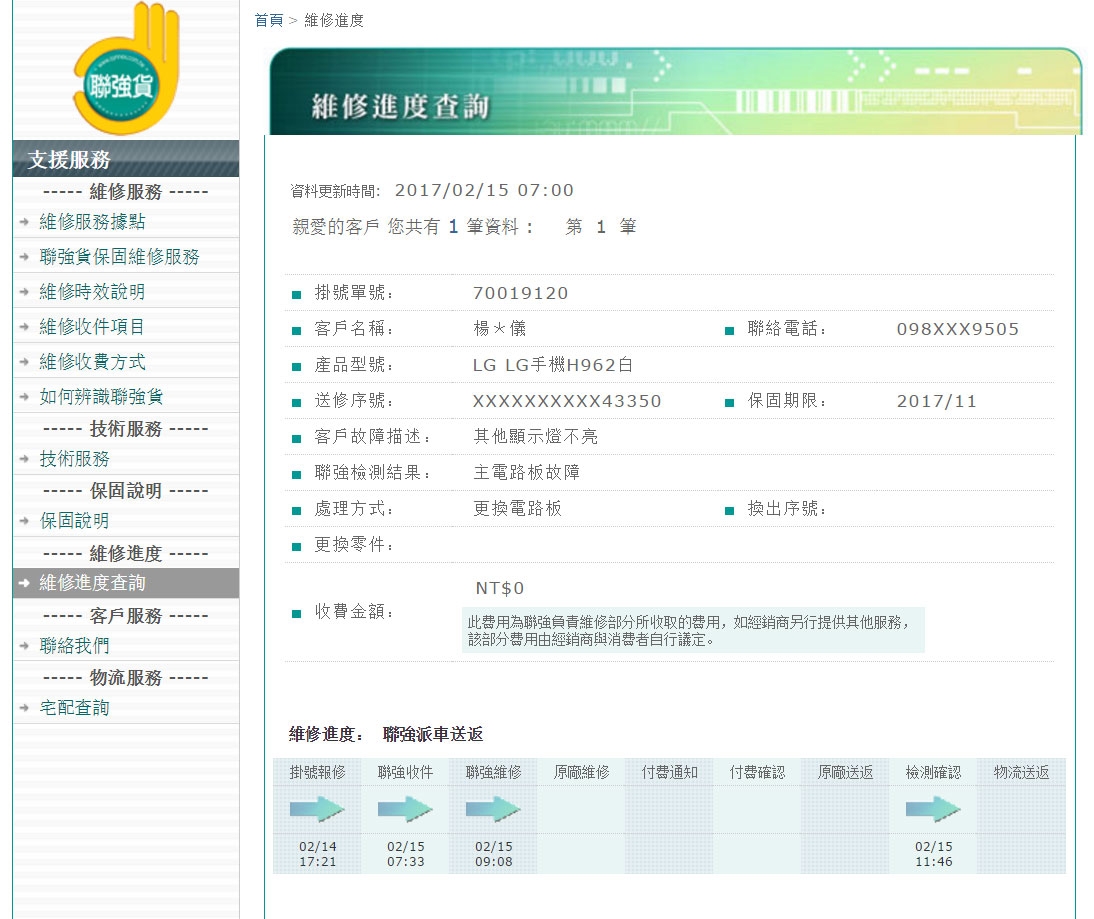Click the arrow icon under 掛號報修
The image size is (1094, 919).
pos(317,809)
